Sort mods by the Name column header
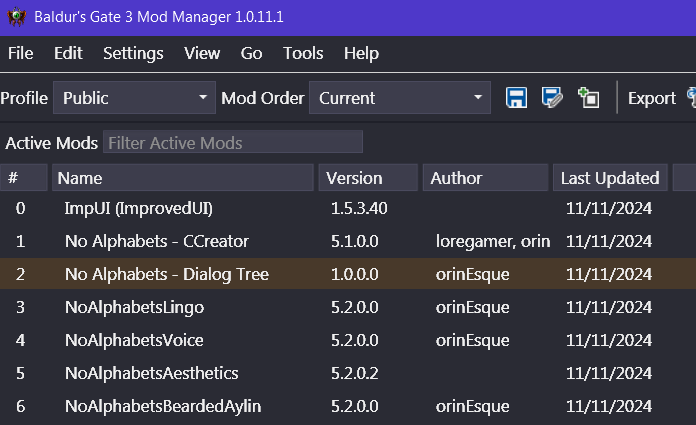This screenshot has height=425, width=696. pyautogui.click(x=184, y=178)
